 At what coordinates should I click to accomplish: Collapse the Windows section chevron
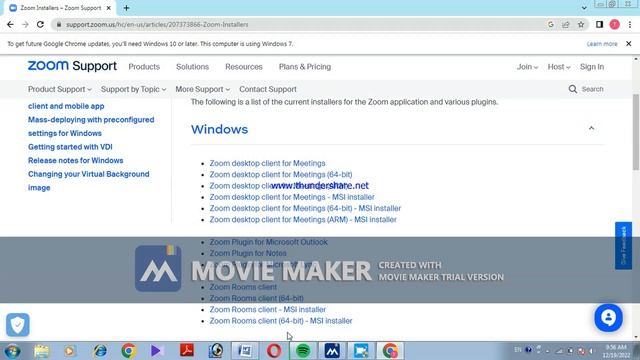click(x=591, y=129)
